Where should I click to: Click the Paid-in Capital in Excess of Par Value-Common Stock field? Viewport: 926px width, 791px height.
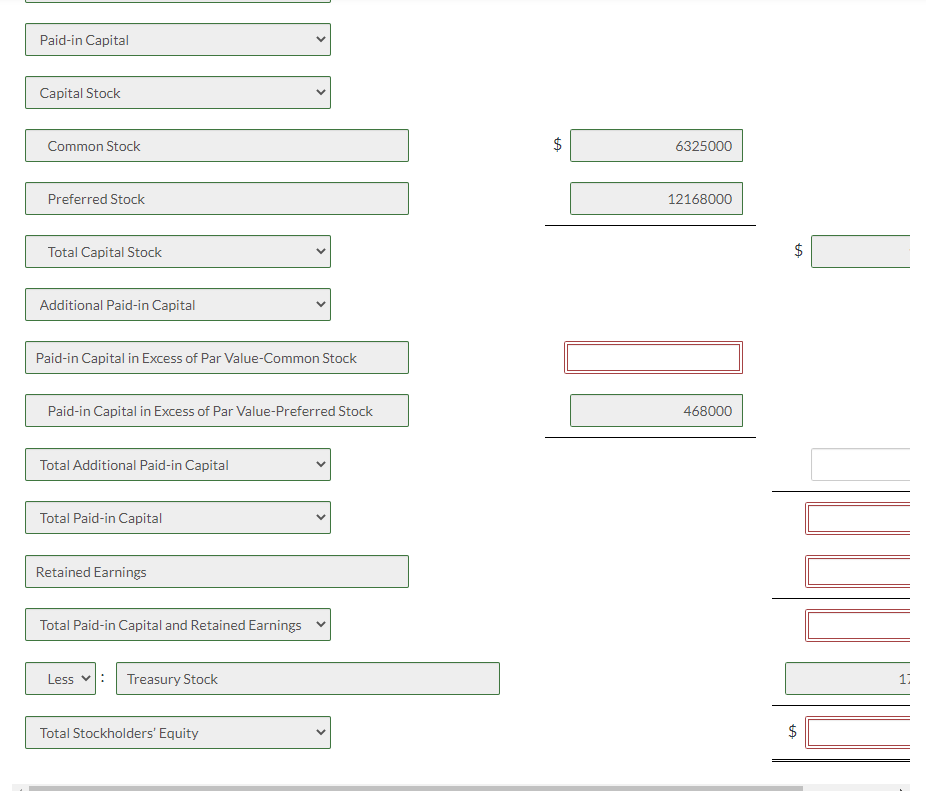(217, 358)
